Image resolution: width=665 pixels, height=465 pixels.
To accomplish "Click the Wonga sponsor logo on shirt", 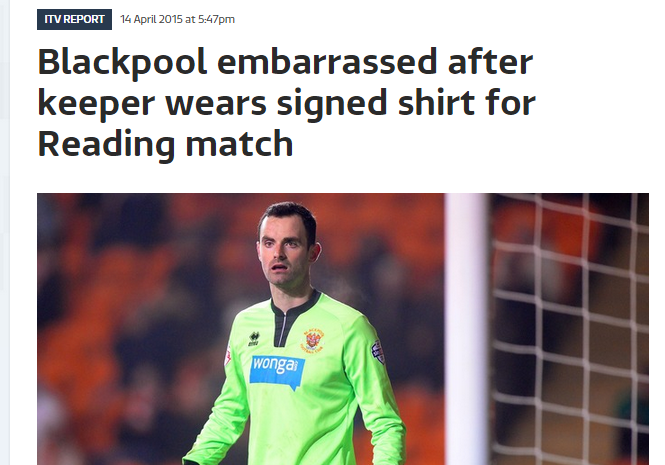I will pos(277,371).
